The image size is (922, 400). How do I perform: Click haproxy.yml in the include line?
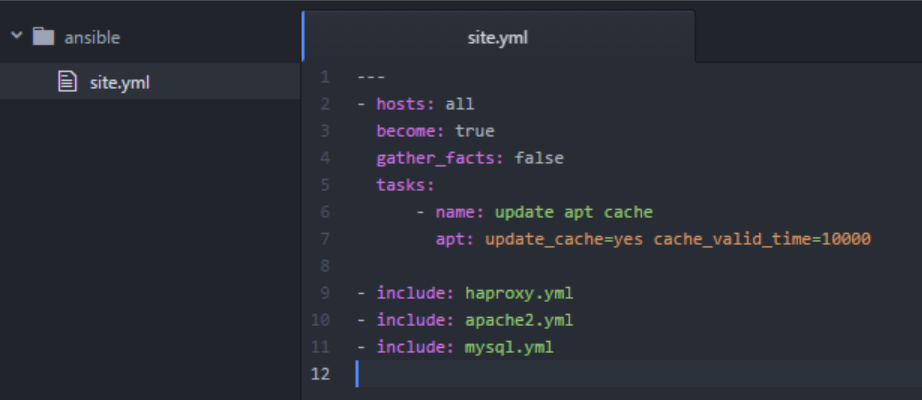519,293
